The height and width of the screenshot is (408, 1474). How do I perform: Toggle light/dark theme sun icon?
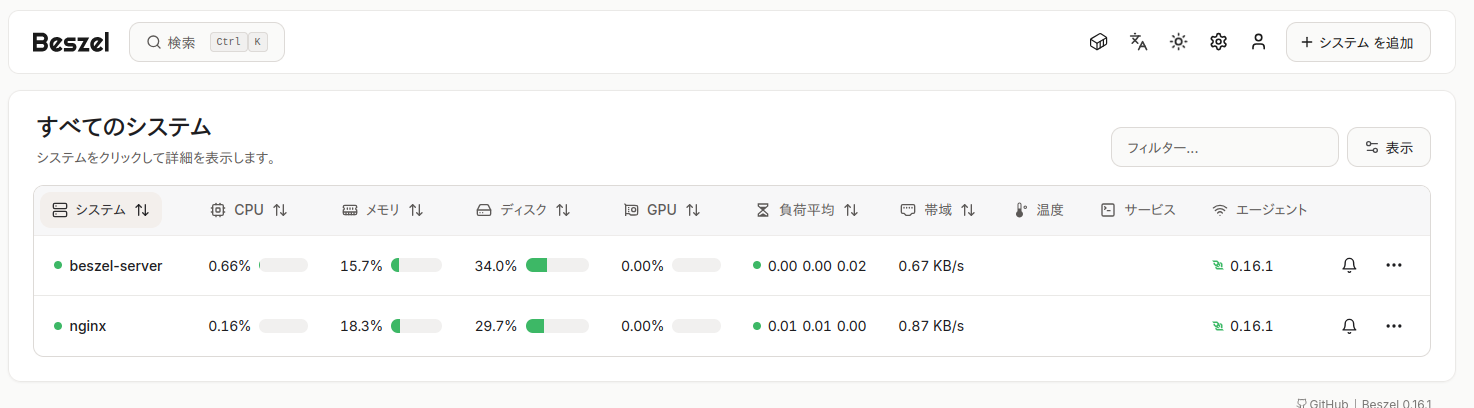click(x=1178, y=42)
